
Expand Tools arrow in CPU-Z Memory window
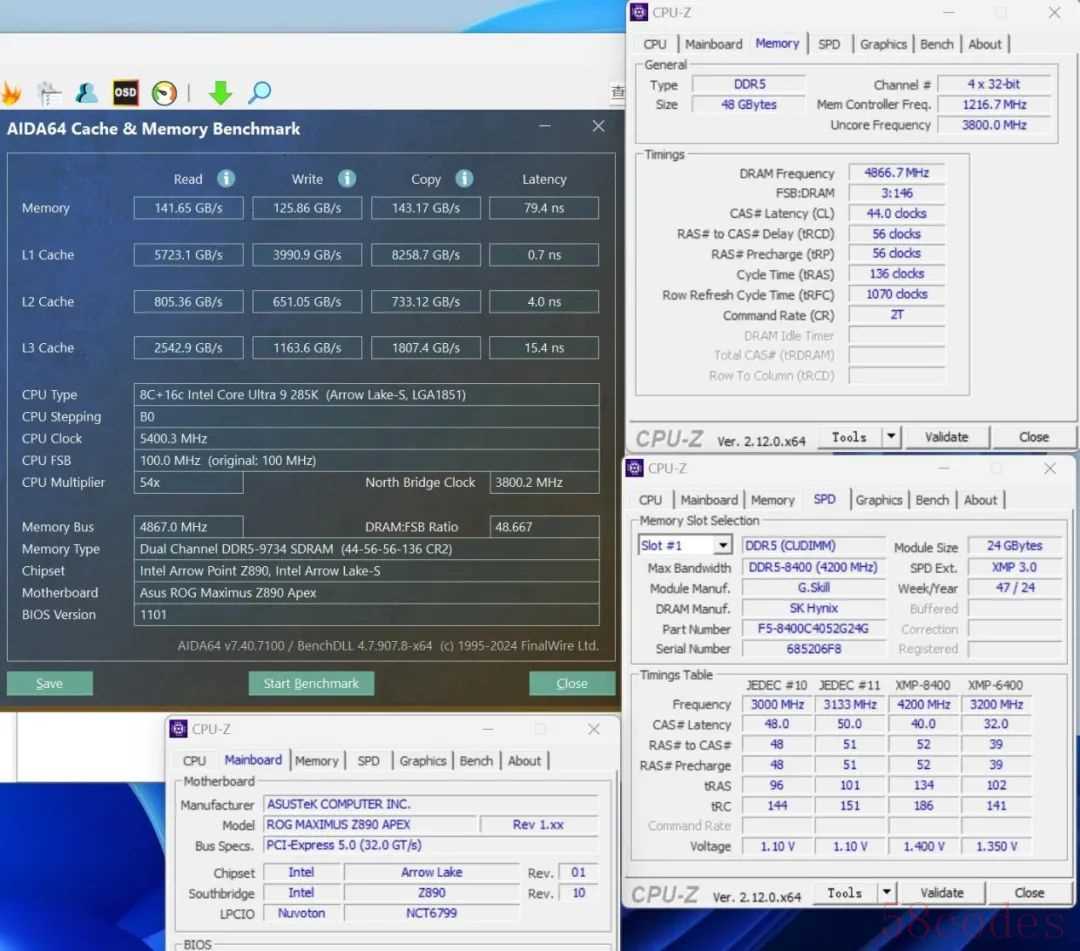point(891,437)
